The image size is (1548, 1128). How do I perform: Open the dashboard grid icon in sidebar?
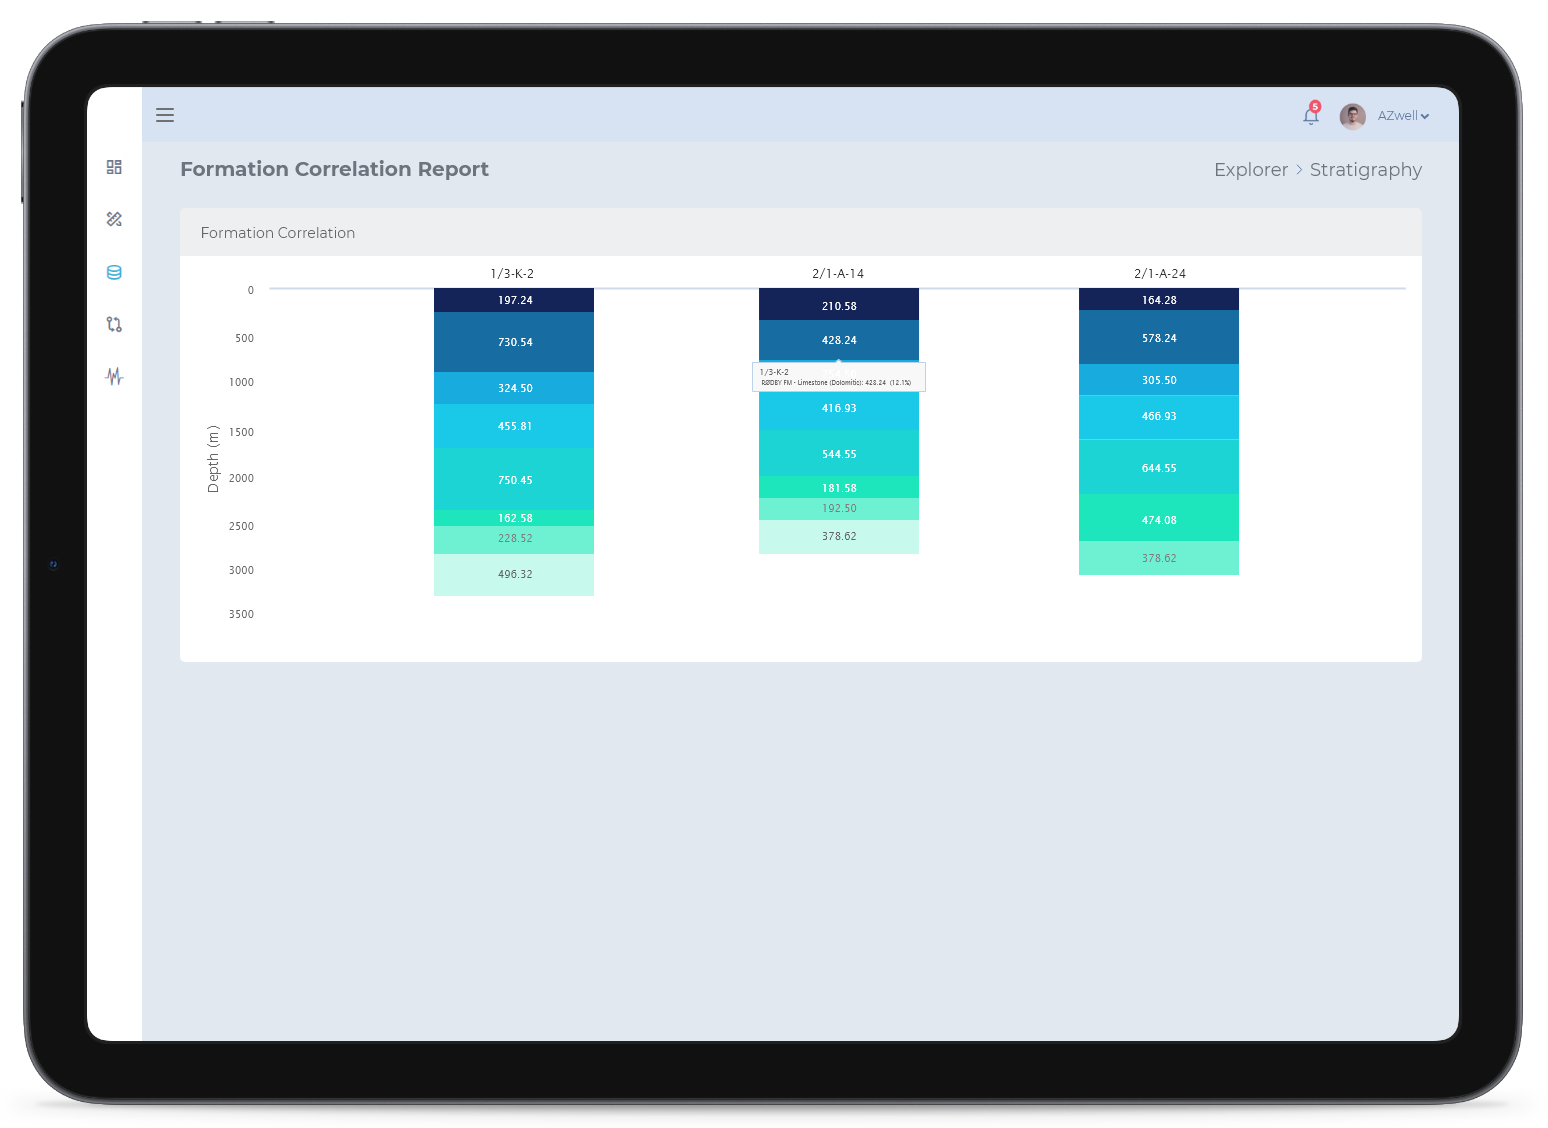coord(114,167)
